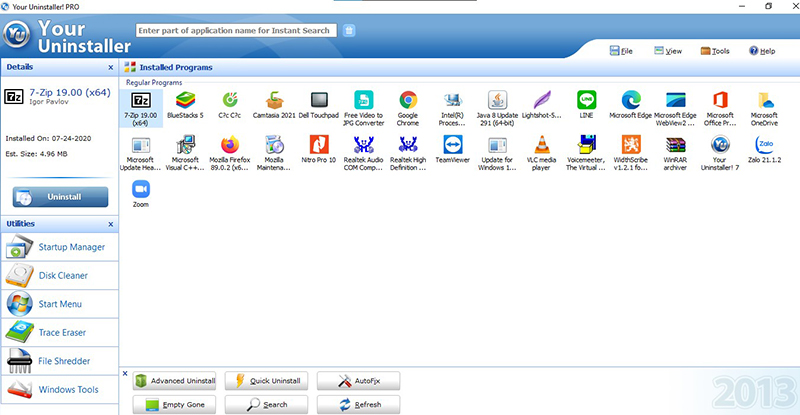Select the VLC media player icon
This screenshot has width=800, height=415.
tap(539, 144)
